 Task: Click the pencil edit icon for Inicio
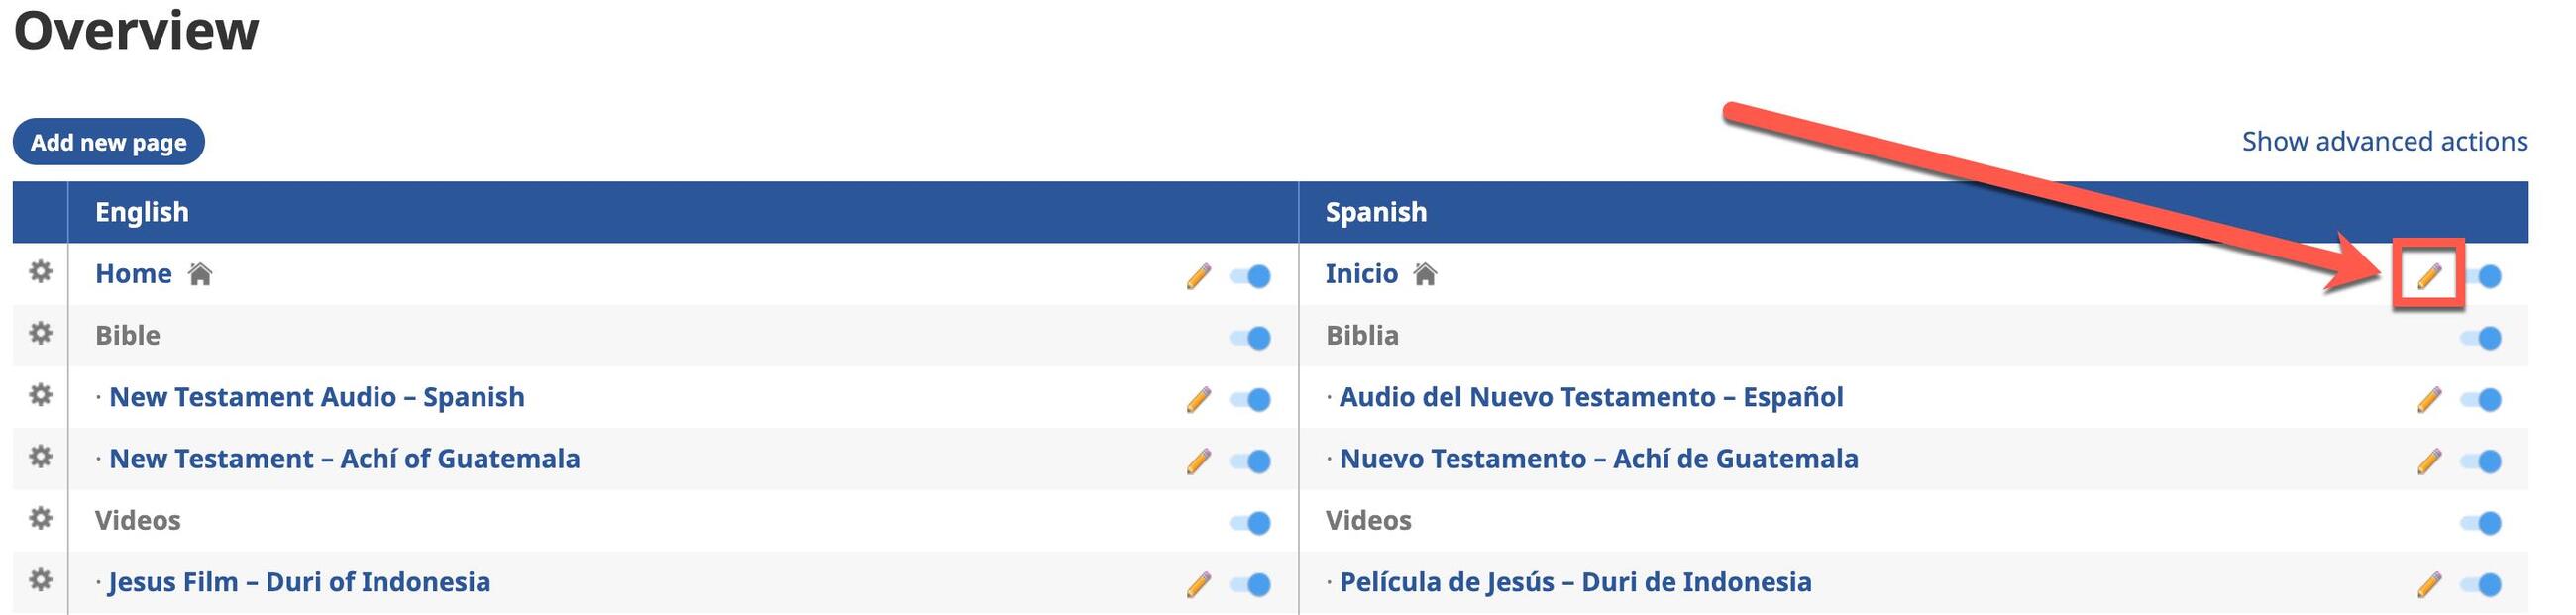[x=2429, y=275]
